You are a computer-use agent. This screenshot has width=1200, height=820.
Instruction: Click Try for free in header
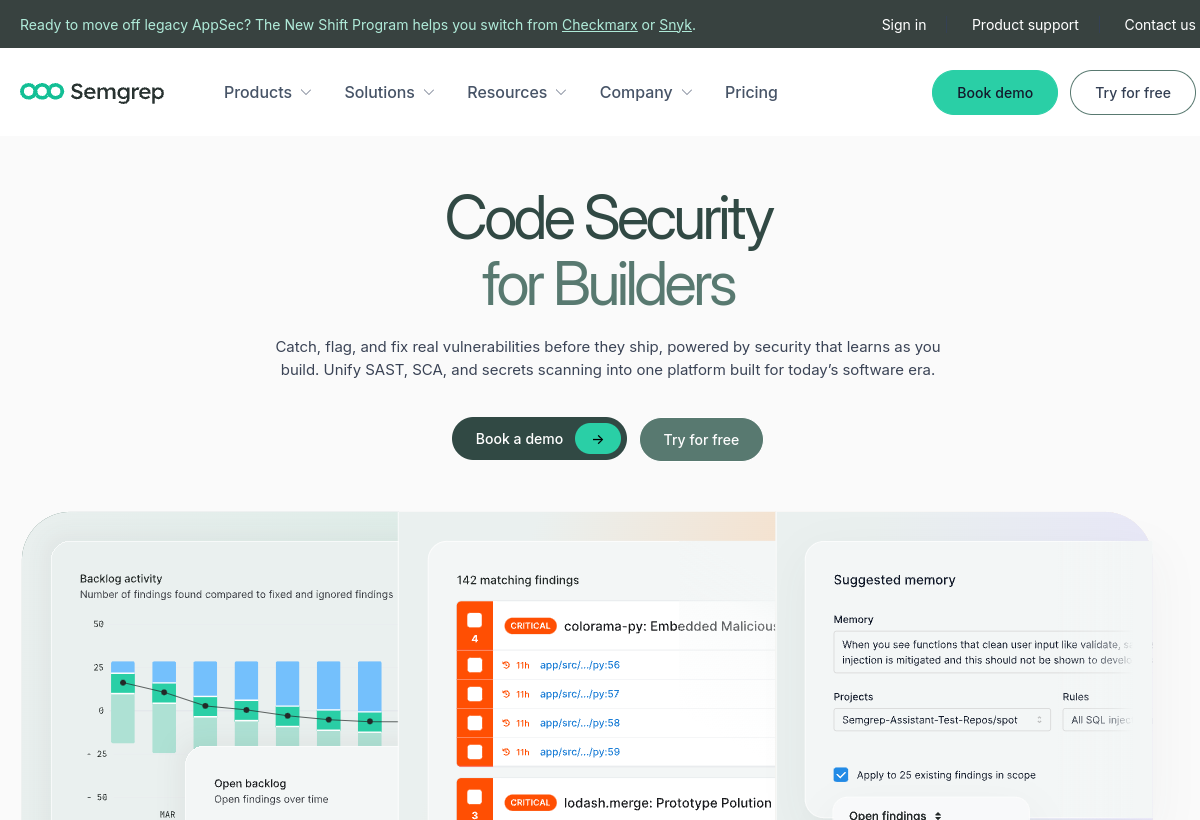pyautogui.click(x=1133, y=92)
